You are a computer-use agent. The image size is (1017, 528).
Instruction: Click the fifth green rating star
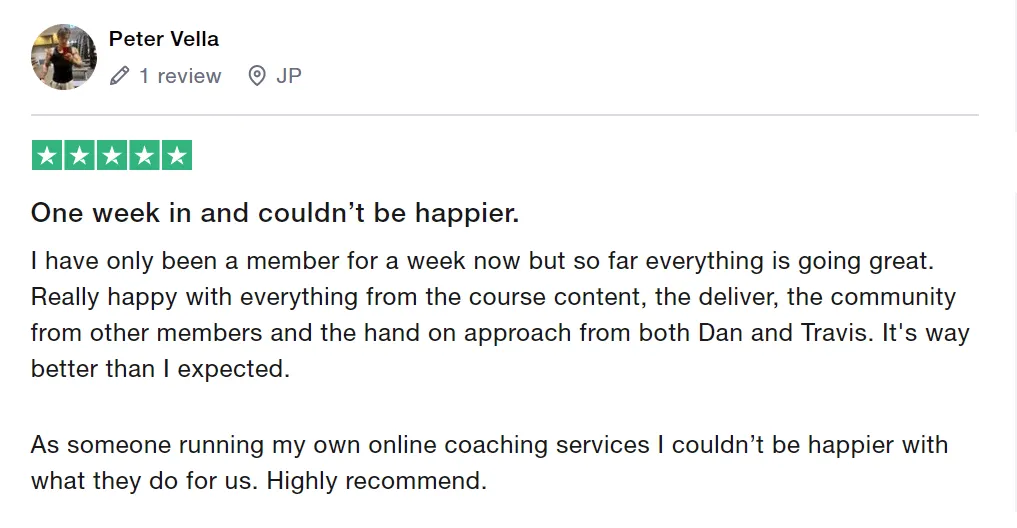[x=176, y=155]
